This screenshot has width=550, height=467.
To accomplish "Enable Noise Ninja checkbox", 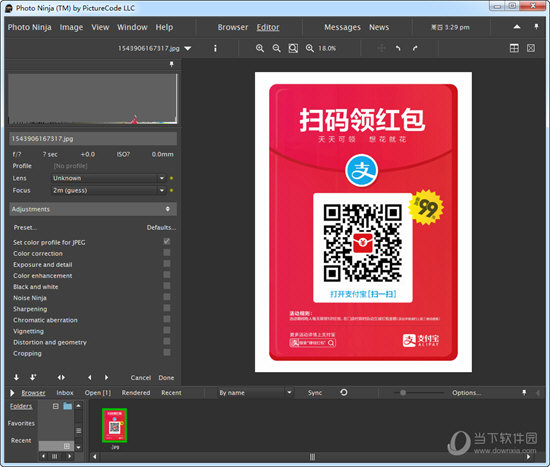I will click(167, 297).
